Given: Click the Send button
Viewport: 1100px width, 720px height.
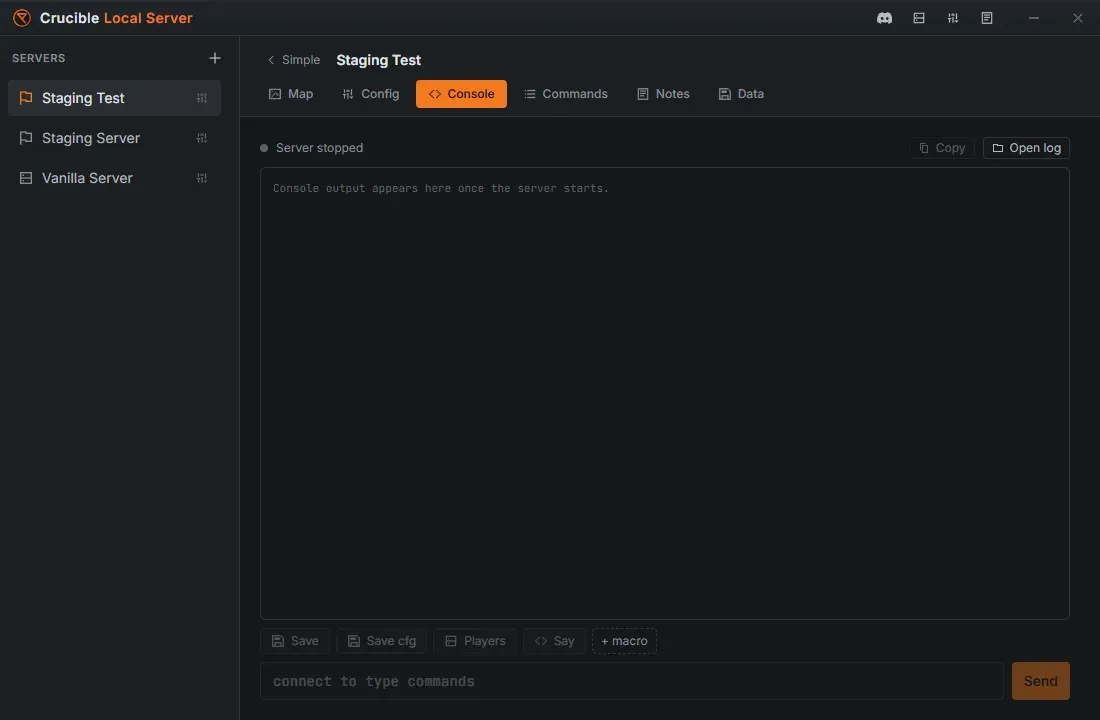Looking at the screenshot, I should click(x=1040, y=681).
